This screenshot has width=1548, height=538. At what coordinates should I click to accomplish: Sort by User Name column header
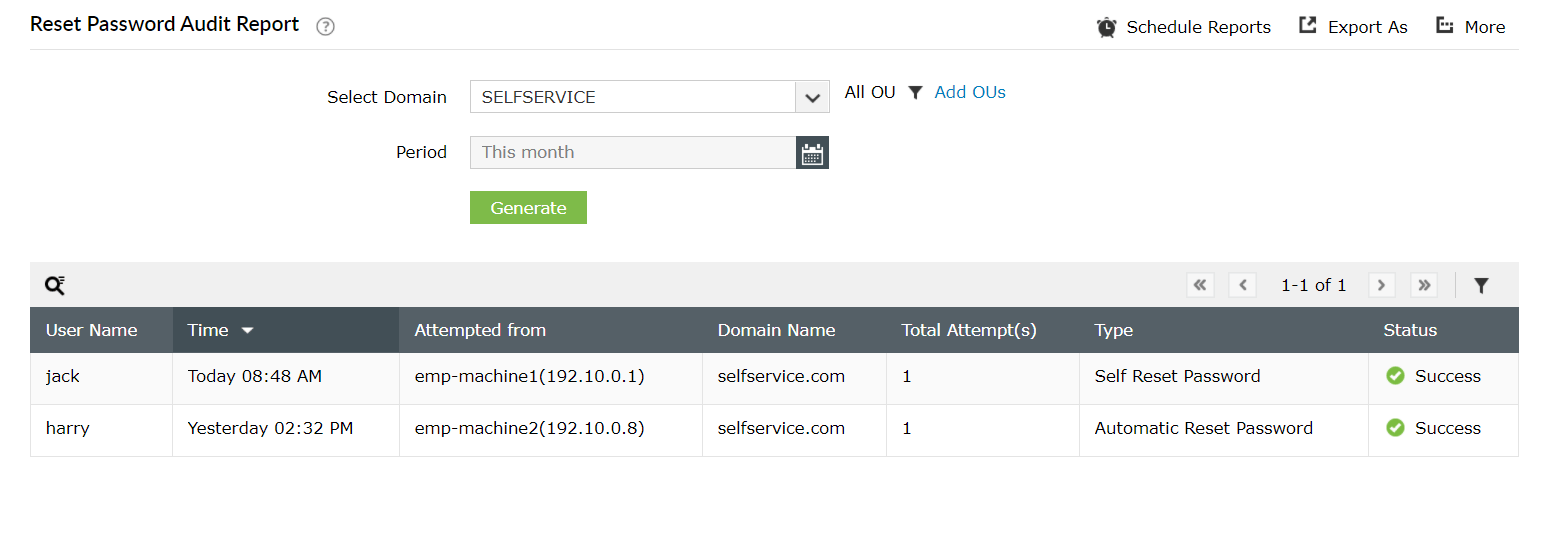point(92,330)
